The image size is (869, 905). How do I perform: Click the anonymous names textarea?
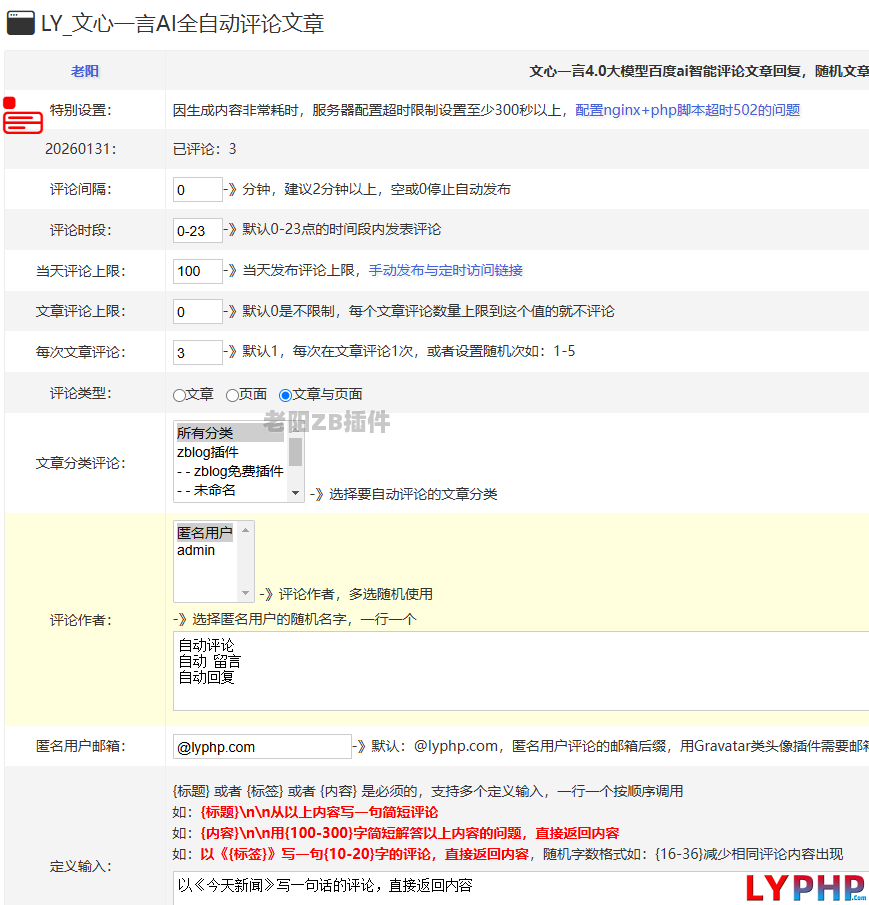tap(520, 670)
